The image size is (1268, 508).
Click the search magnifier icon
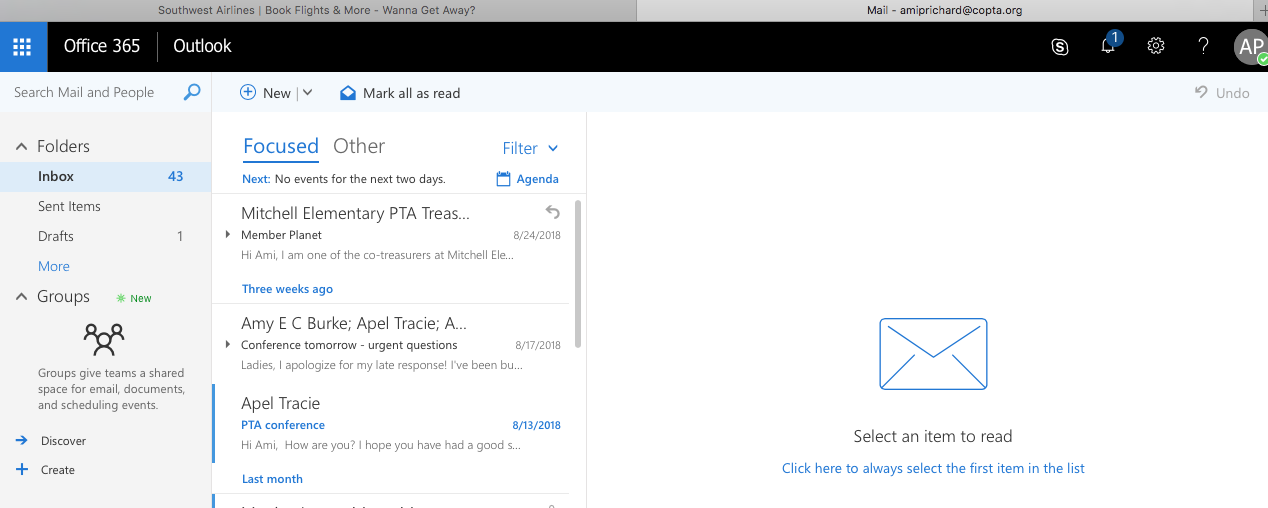192,92
